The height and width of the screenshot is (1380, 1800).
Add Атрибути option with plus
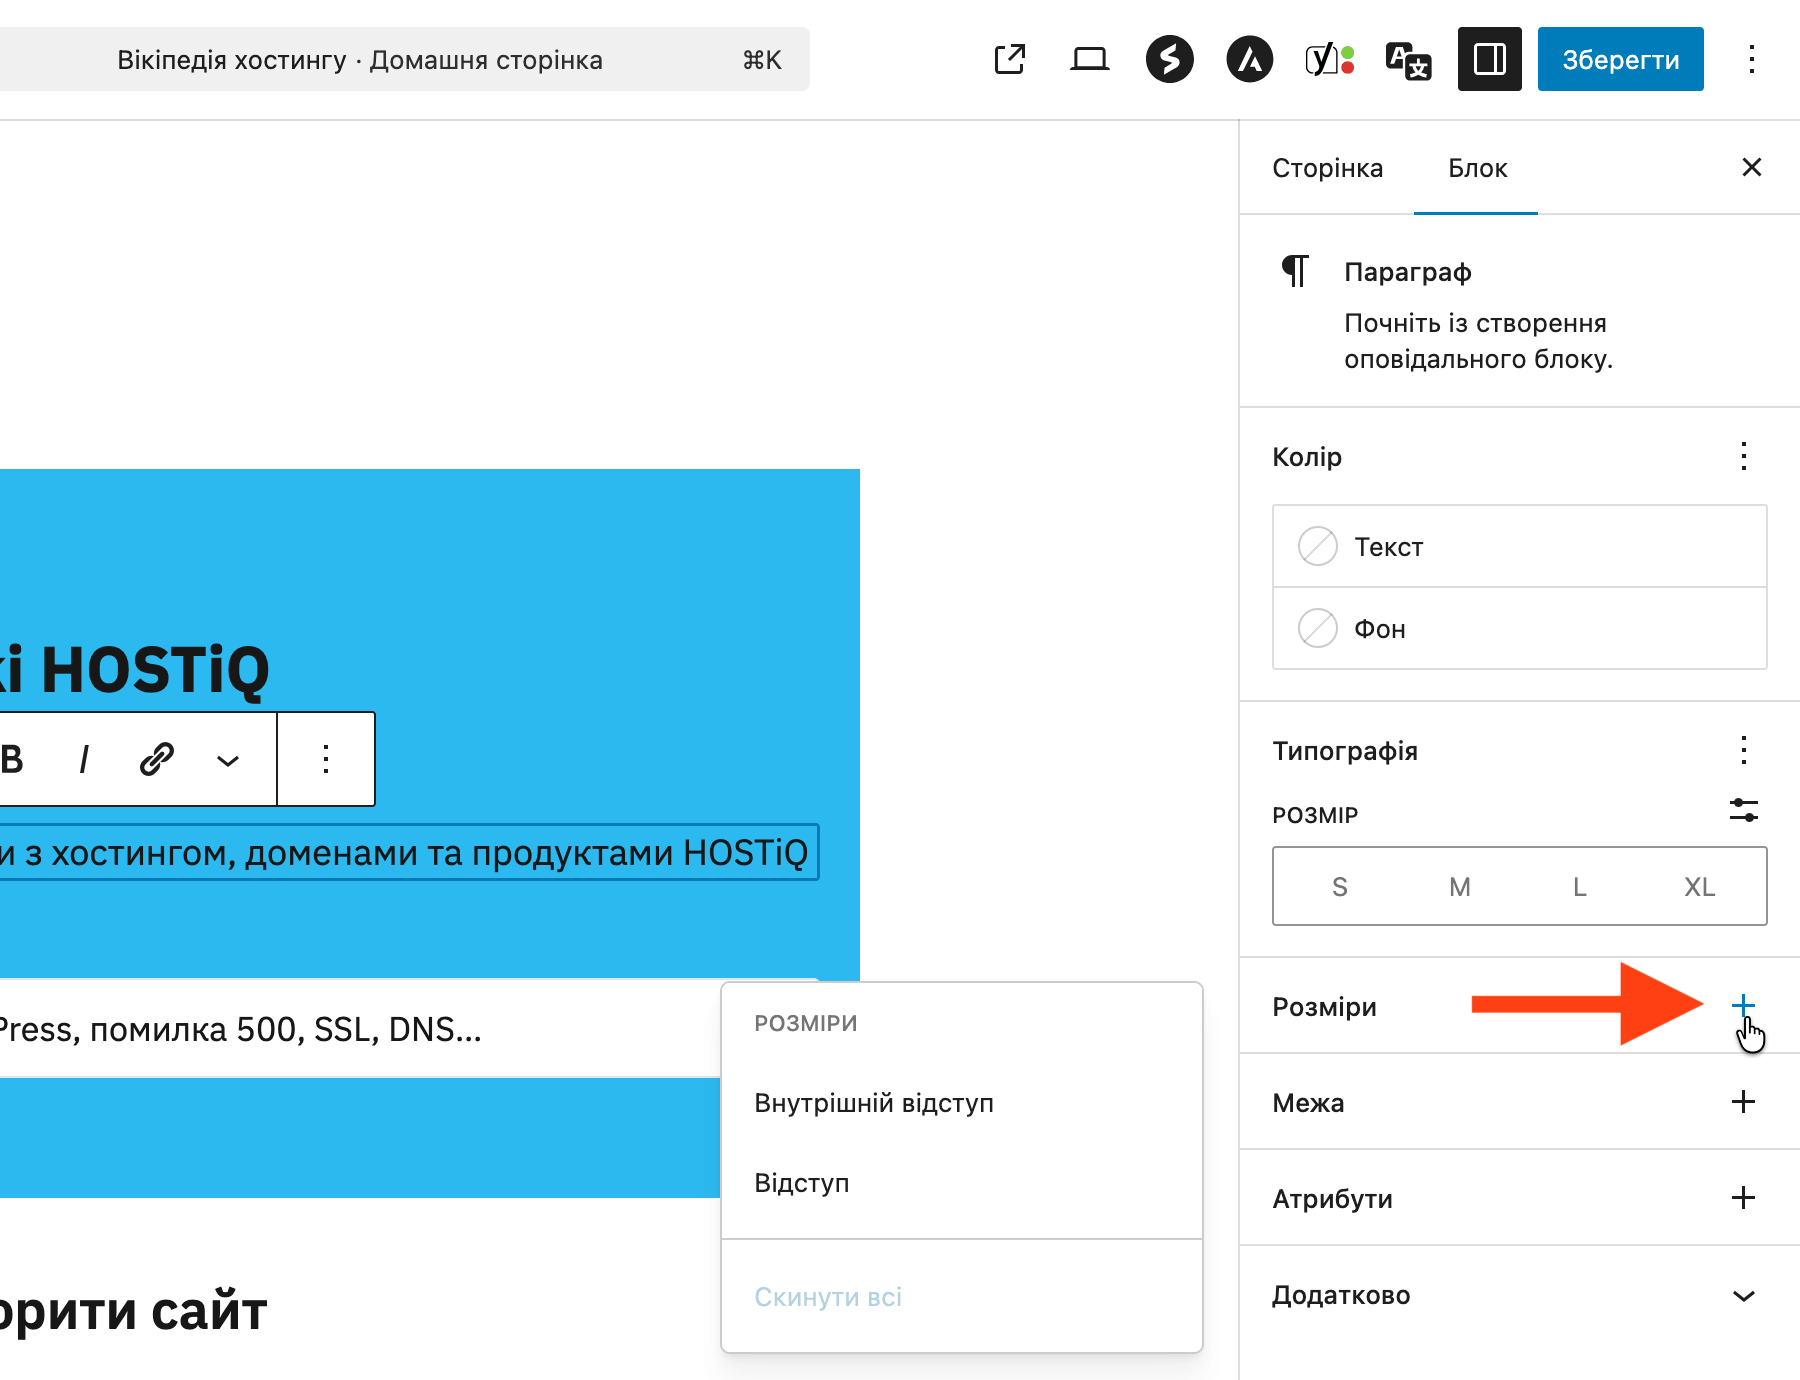click(x=1743, y=1198)
